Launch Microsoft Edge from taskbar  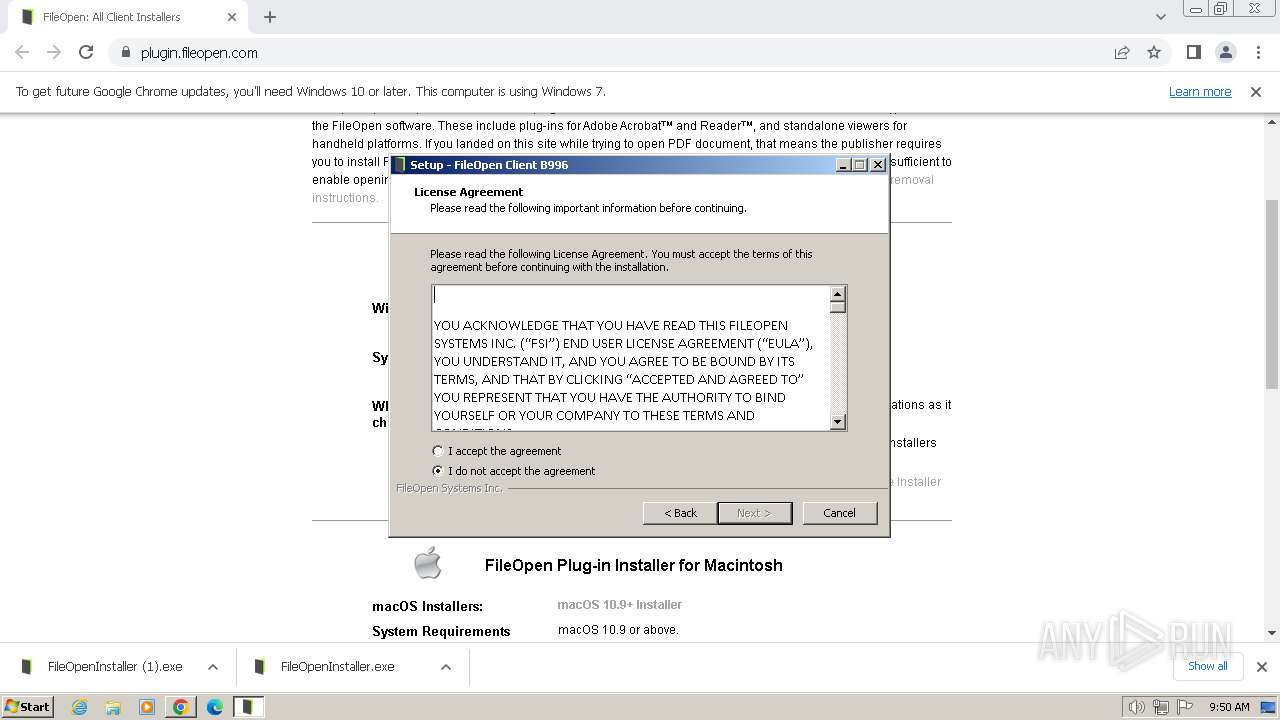(215, 707)
